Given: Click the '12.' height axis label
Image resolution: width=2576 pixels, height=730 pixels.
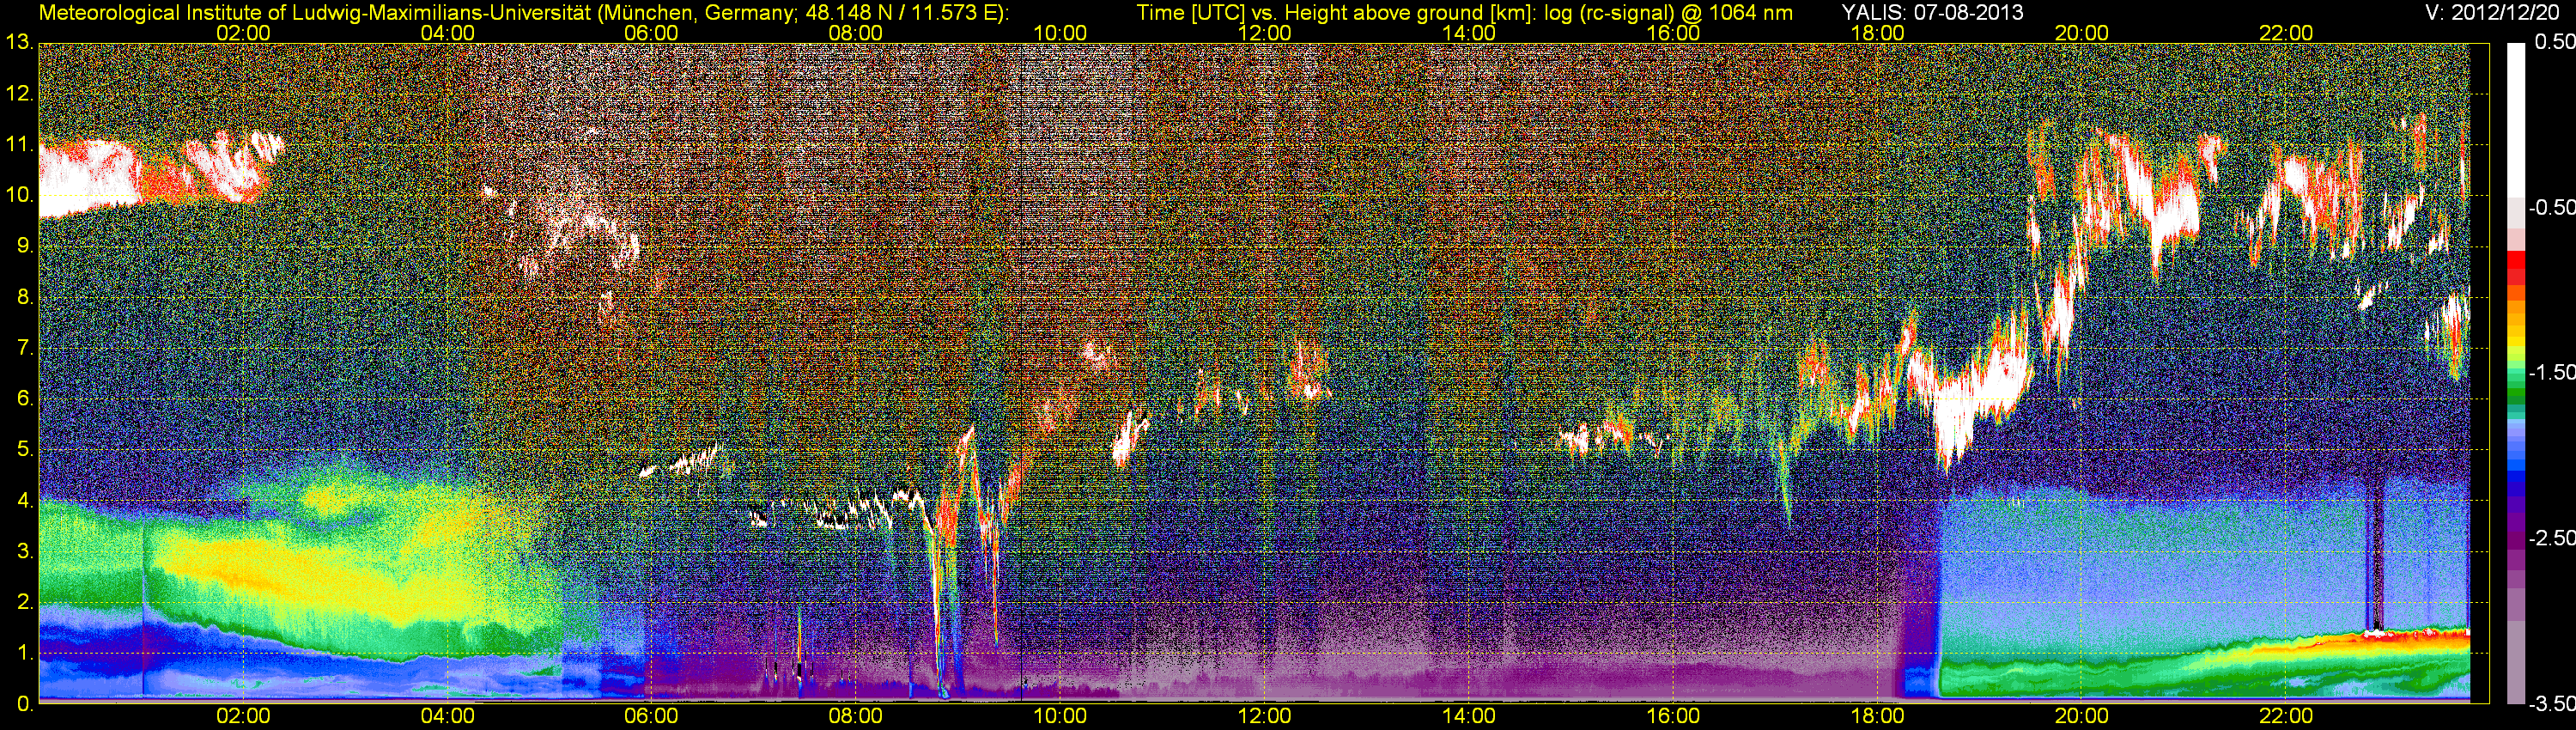Looking at the screenshot, I should [x=19, y=94].
